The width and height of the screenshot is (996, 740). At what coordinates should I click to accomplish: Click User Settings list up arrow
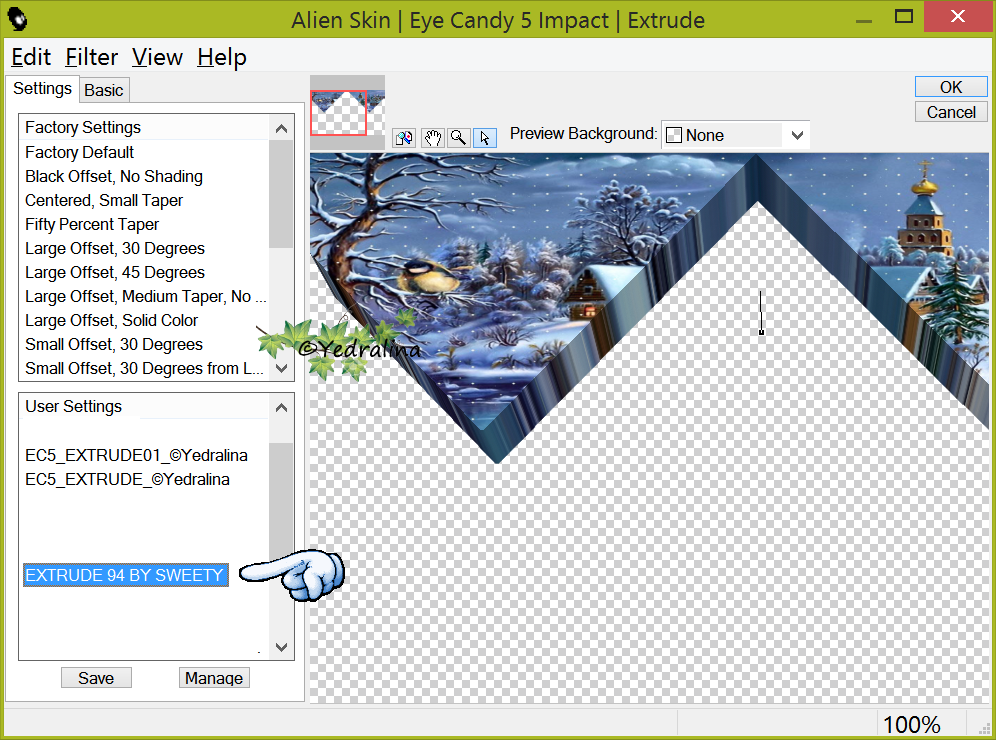pyautogui.click(x=282, y=408)
